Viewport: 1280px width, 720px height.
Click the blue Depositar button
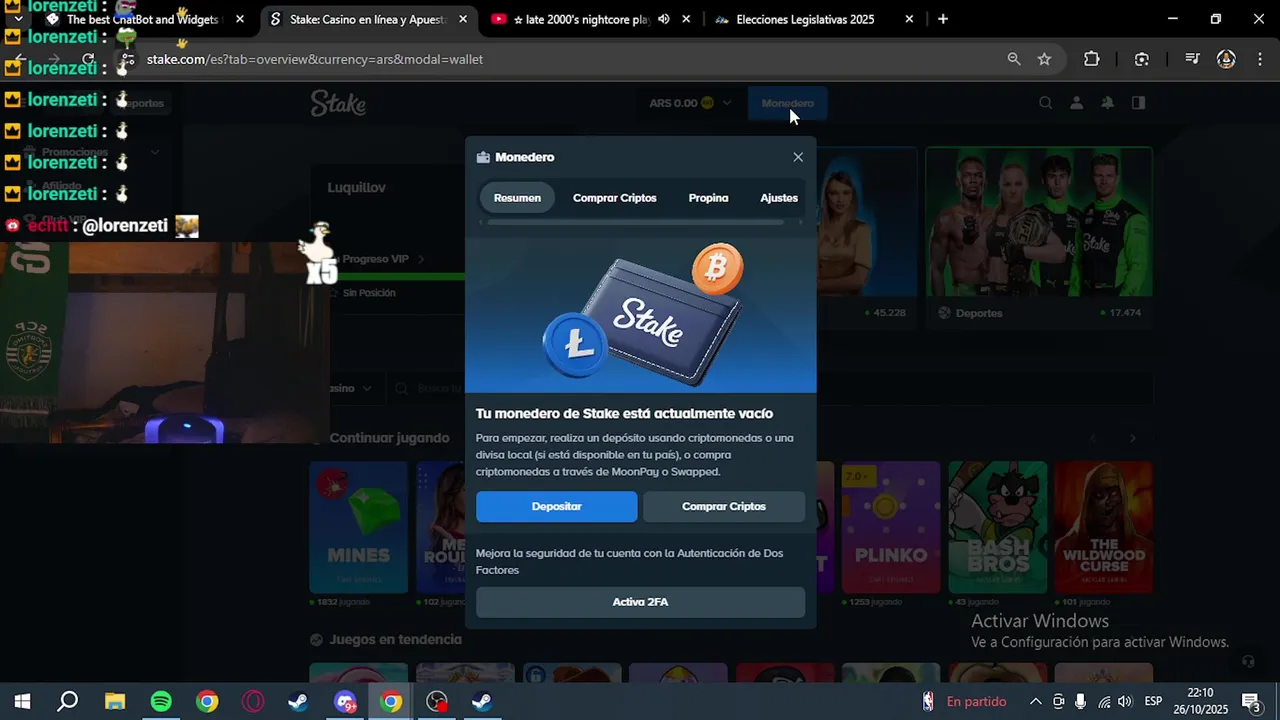click(556, 506)
